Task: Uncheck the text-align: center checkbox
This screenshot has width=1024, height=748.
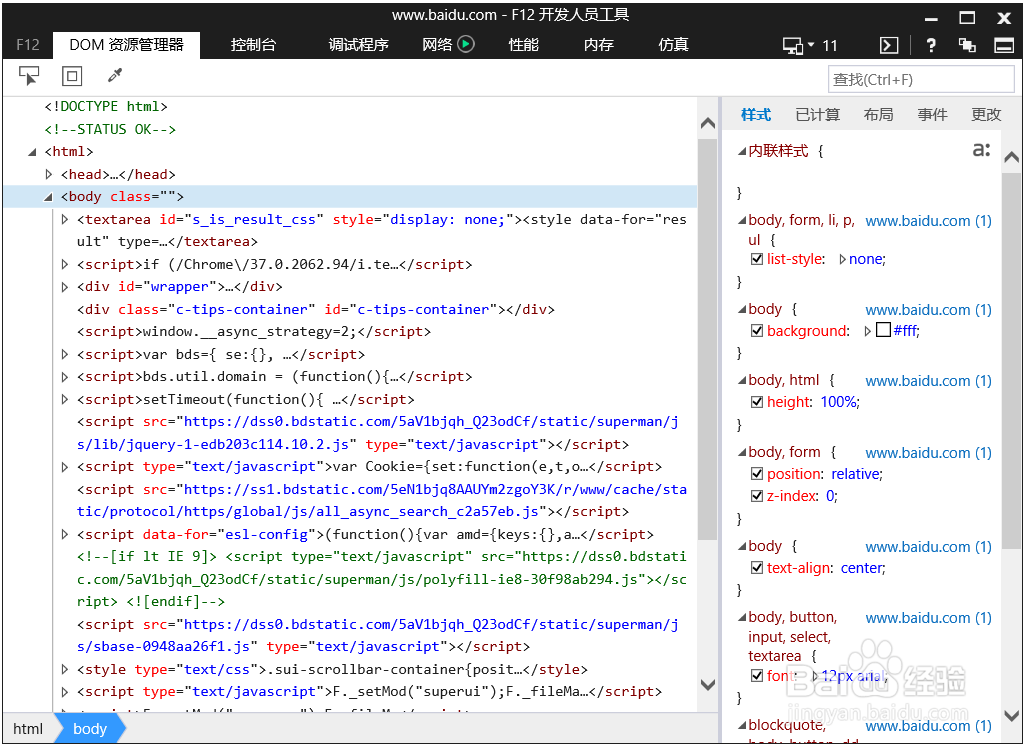Action: coord(757,568)
